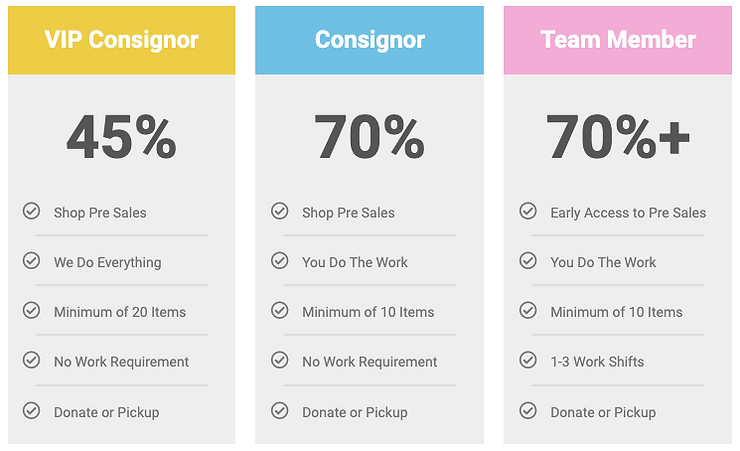Click the 1-3 Work Shifts text

coord(597,362)
